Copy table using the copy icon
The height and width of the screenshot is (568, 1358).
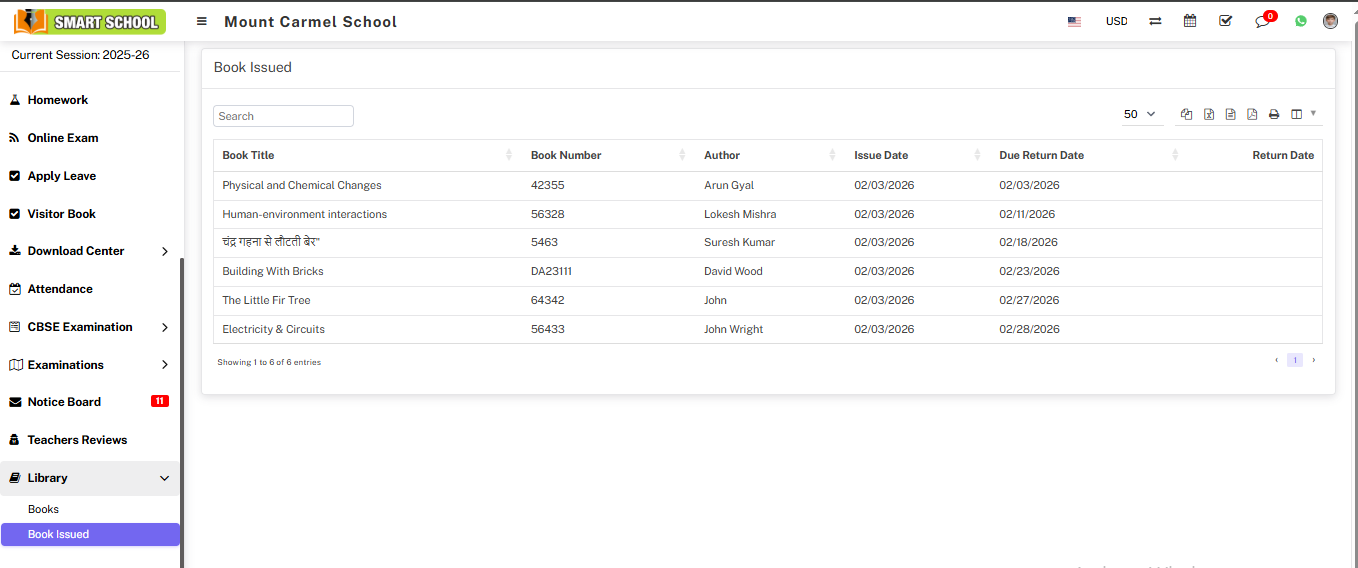point(1187,115)
